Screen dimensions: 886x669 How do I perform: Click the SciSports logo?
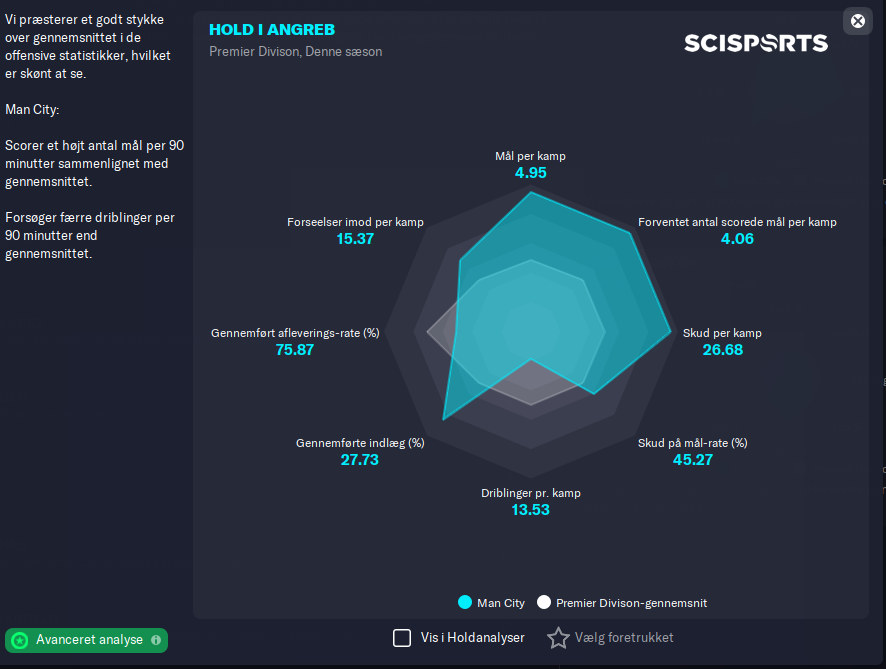coord(756,43)
